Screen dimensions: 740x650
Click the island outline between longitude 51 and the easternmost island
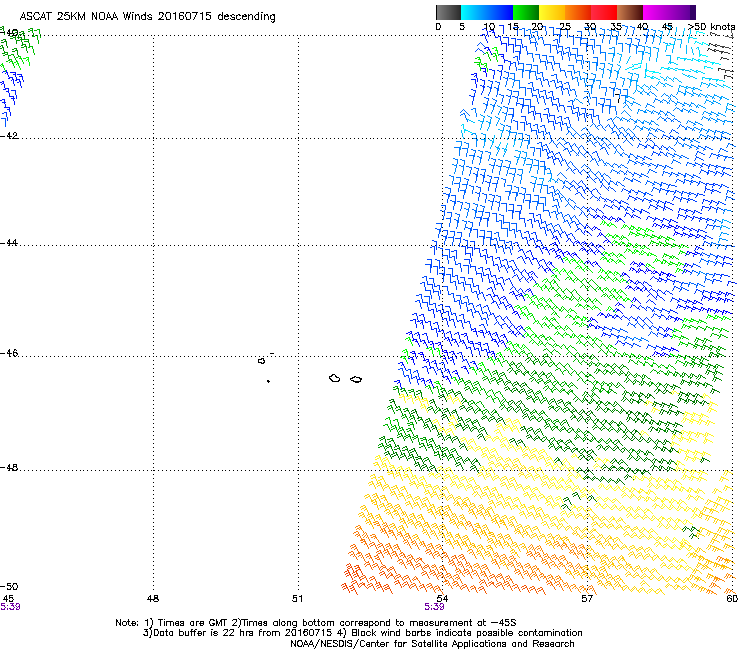[335, 378]
